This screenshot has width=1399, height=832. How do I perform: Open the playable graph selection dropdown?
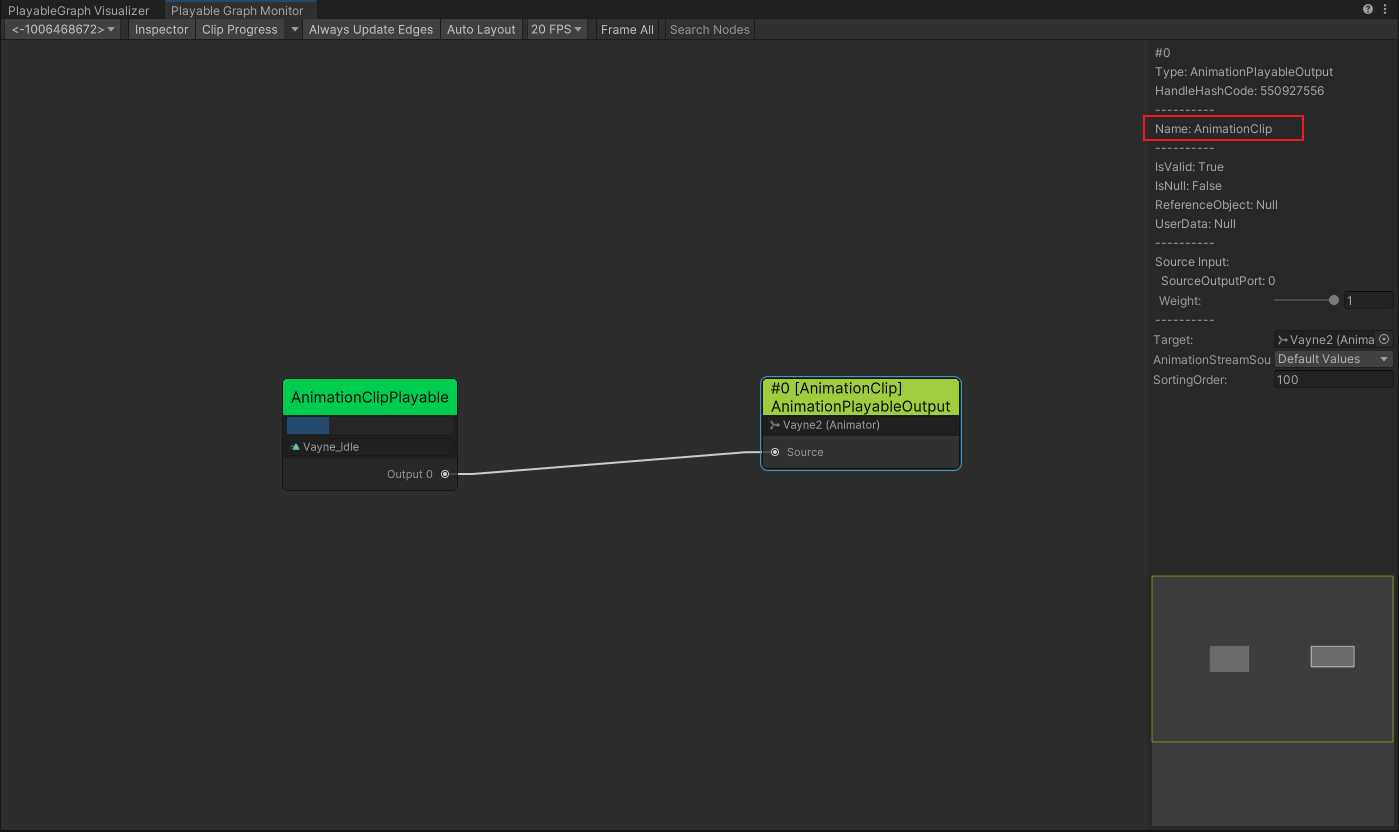(x=64, y=29)
